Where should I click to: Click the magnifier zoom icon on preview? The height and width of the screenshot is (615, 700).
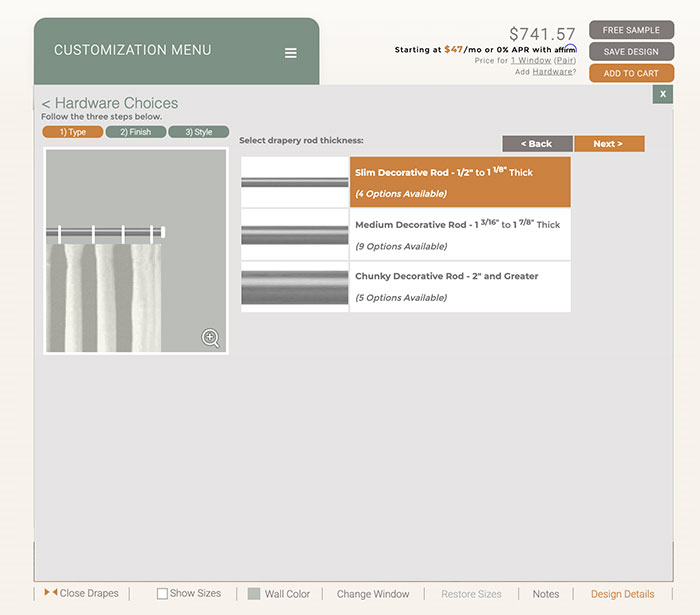pyautogui.click(x=210, y=338)
